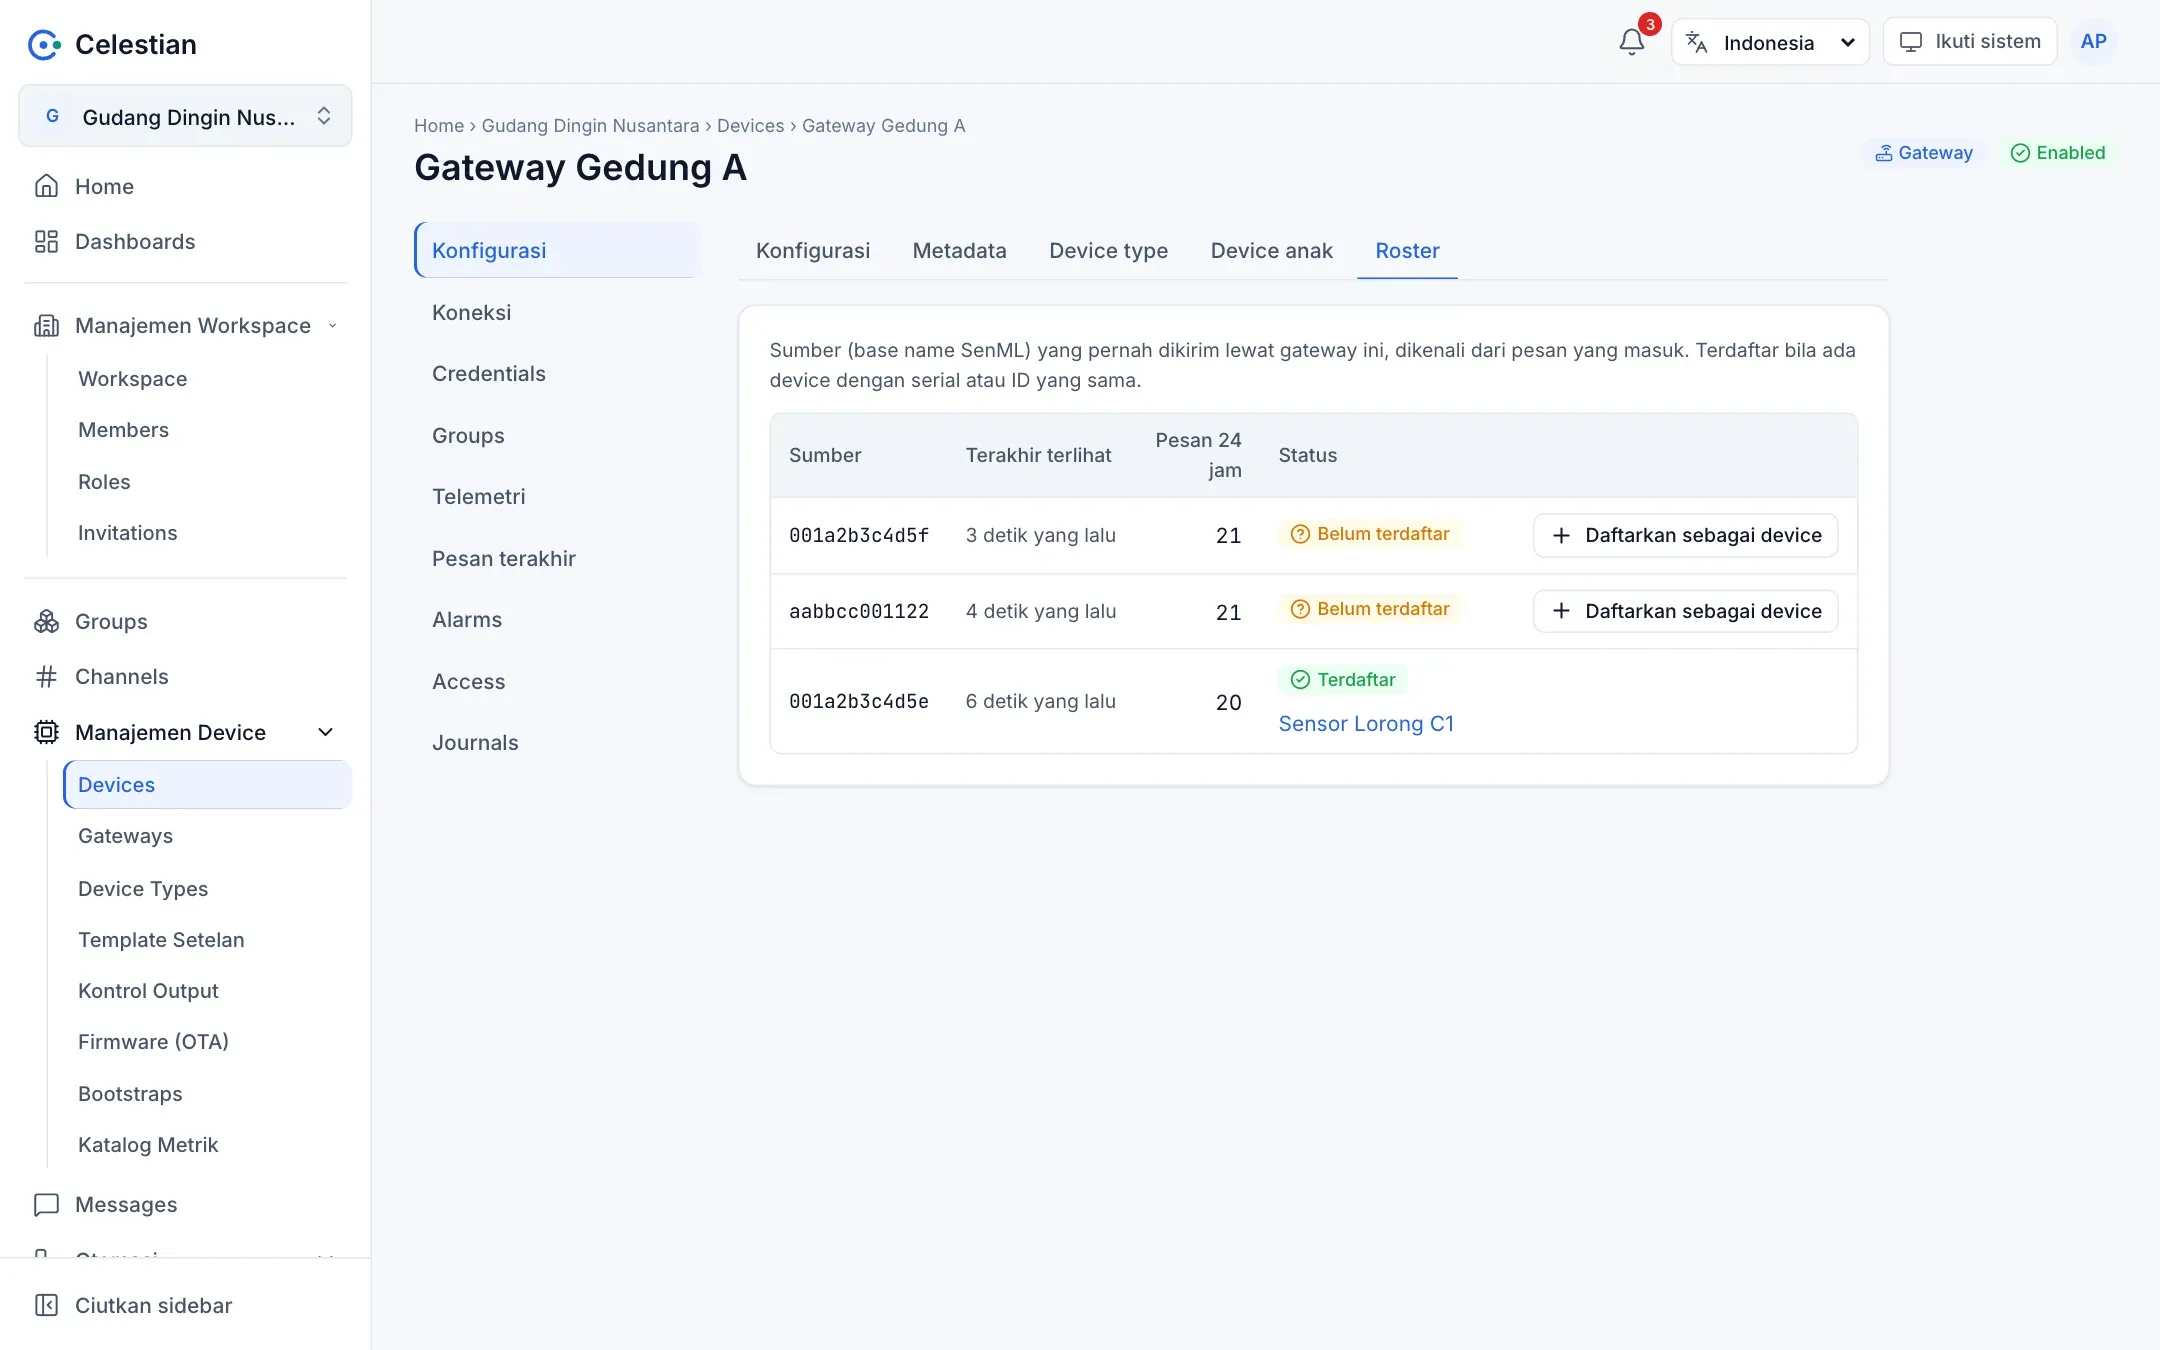Collapse Manajemen Device section chevron
Screen dimensions: 2160x1350
(325, 732)
